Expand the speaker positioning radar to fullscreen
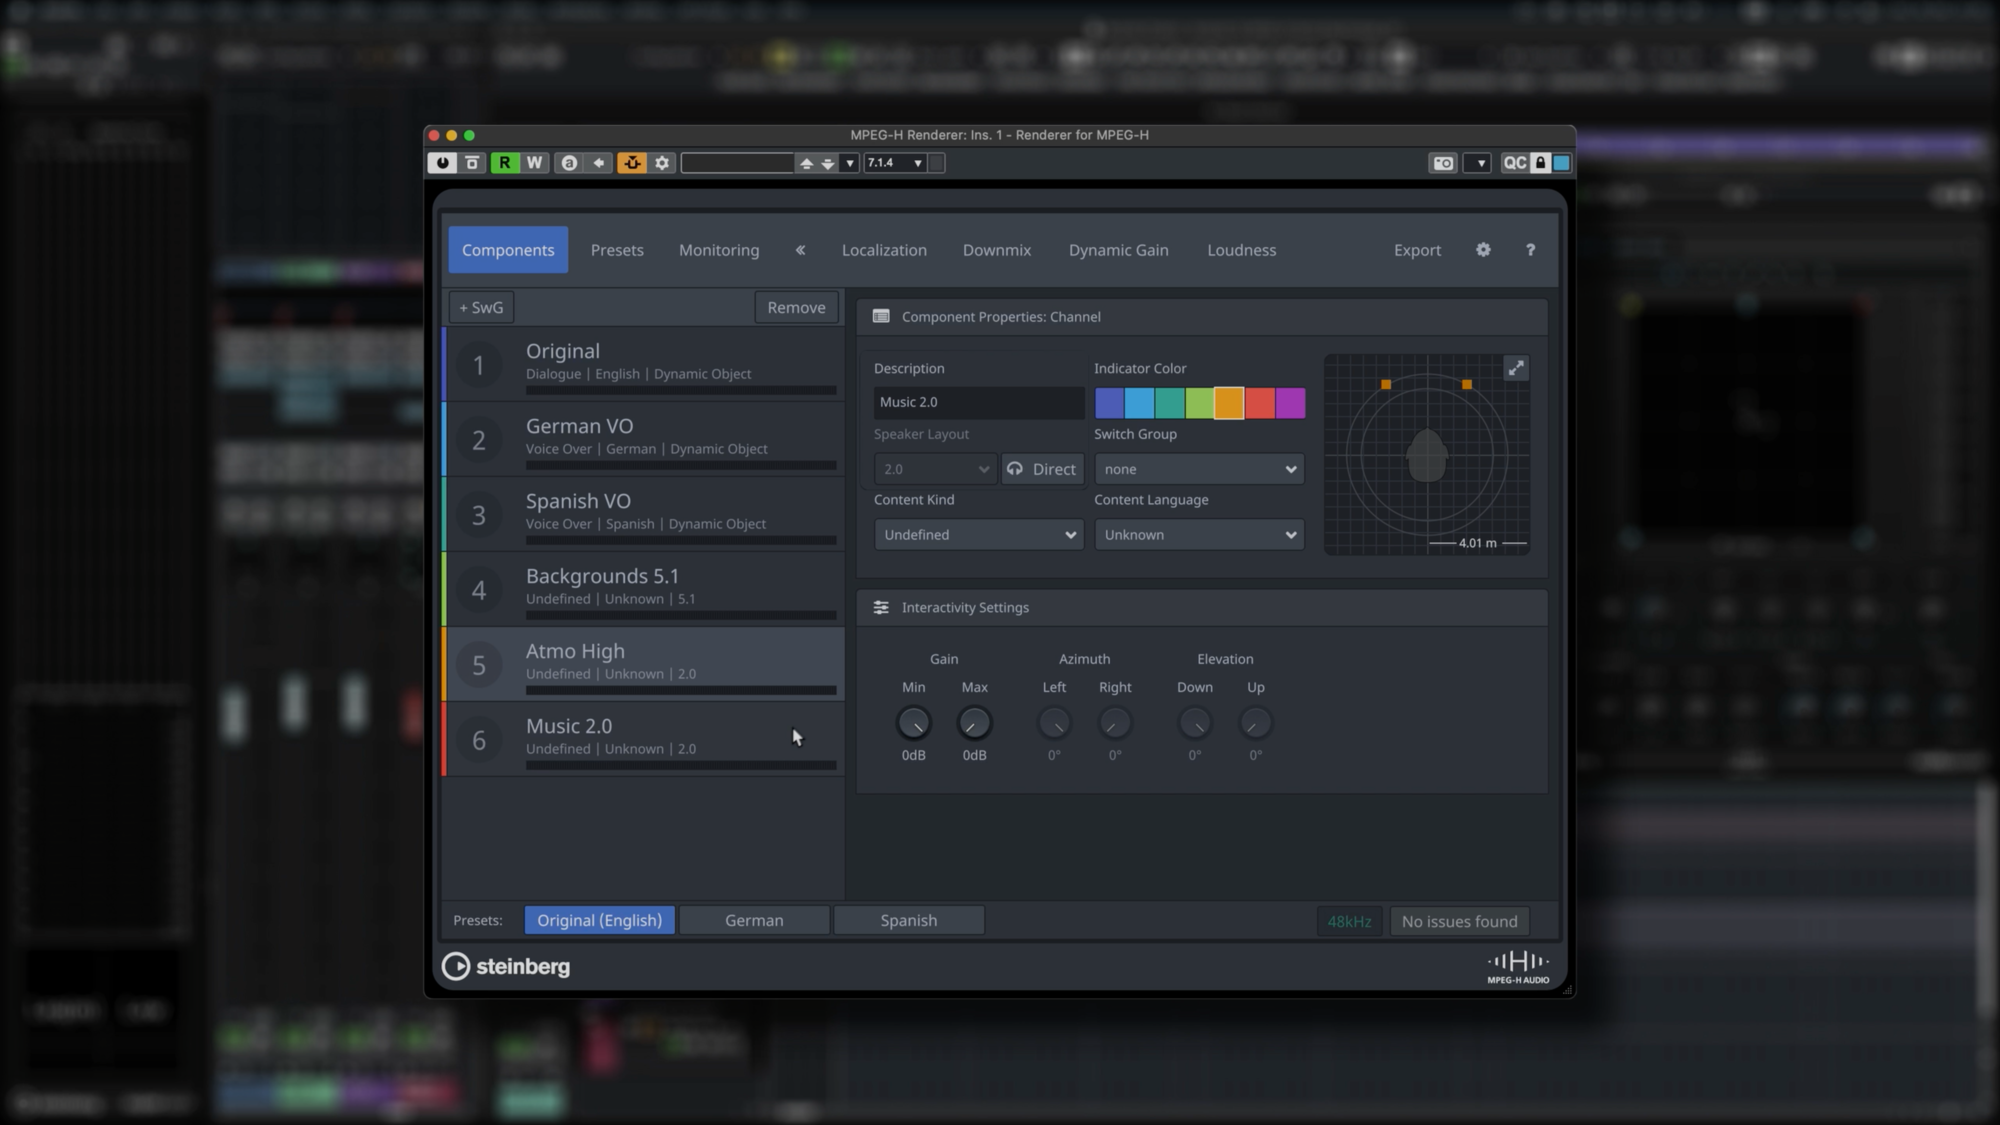Screen dimensions: 2000x1125 (1516, 368)
